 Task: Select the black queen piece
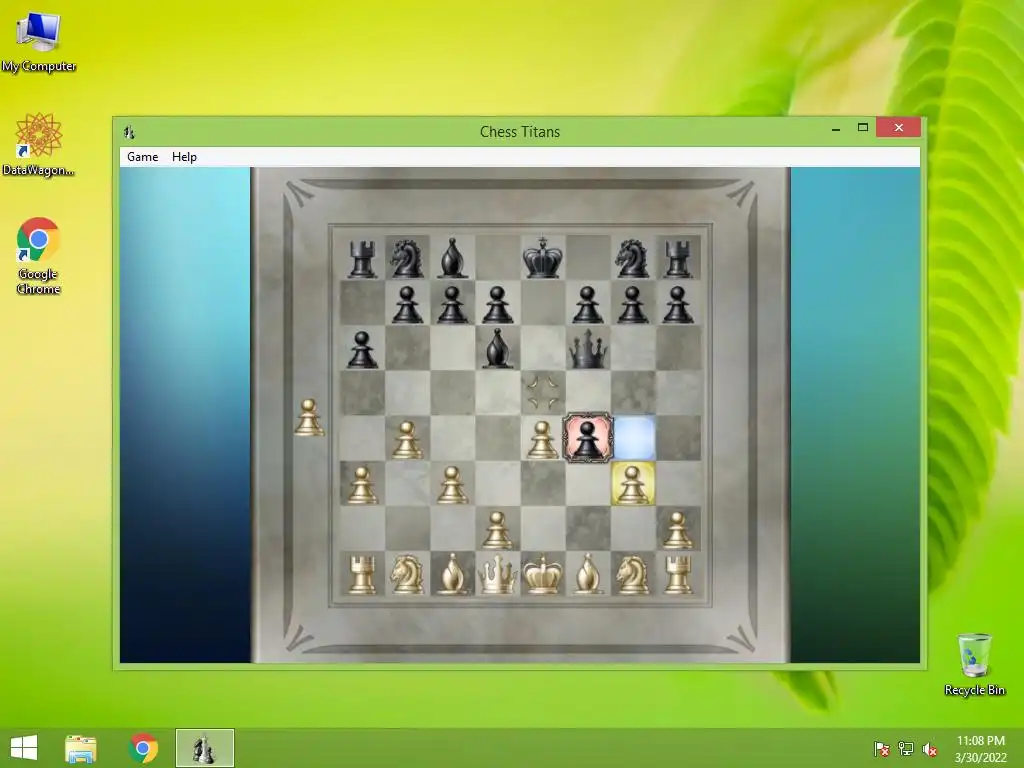pyautogui.click(x=588, y=349)
